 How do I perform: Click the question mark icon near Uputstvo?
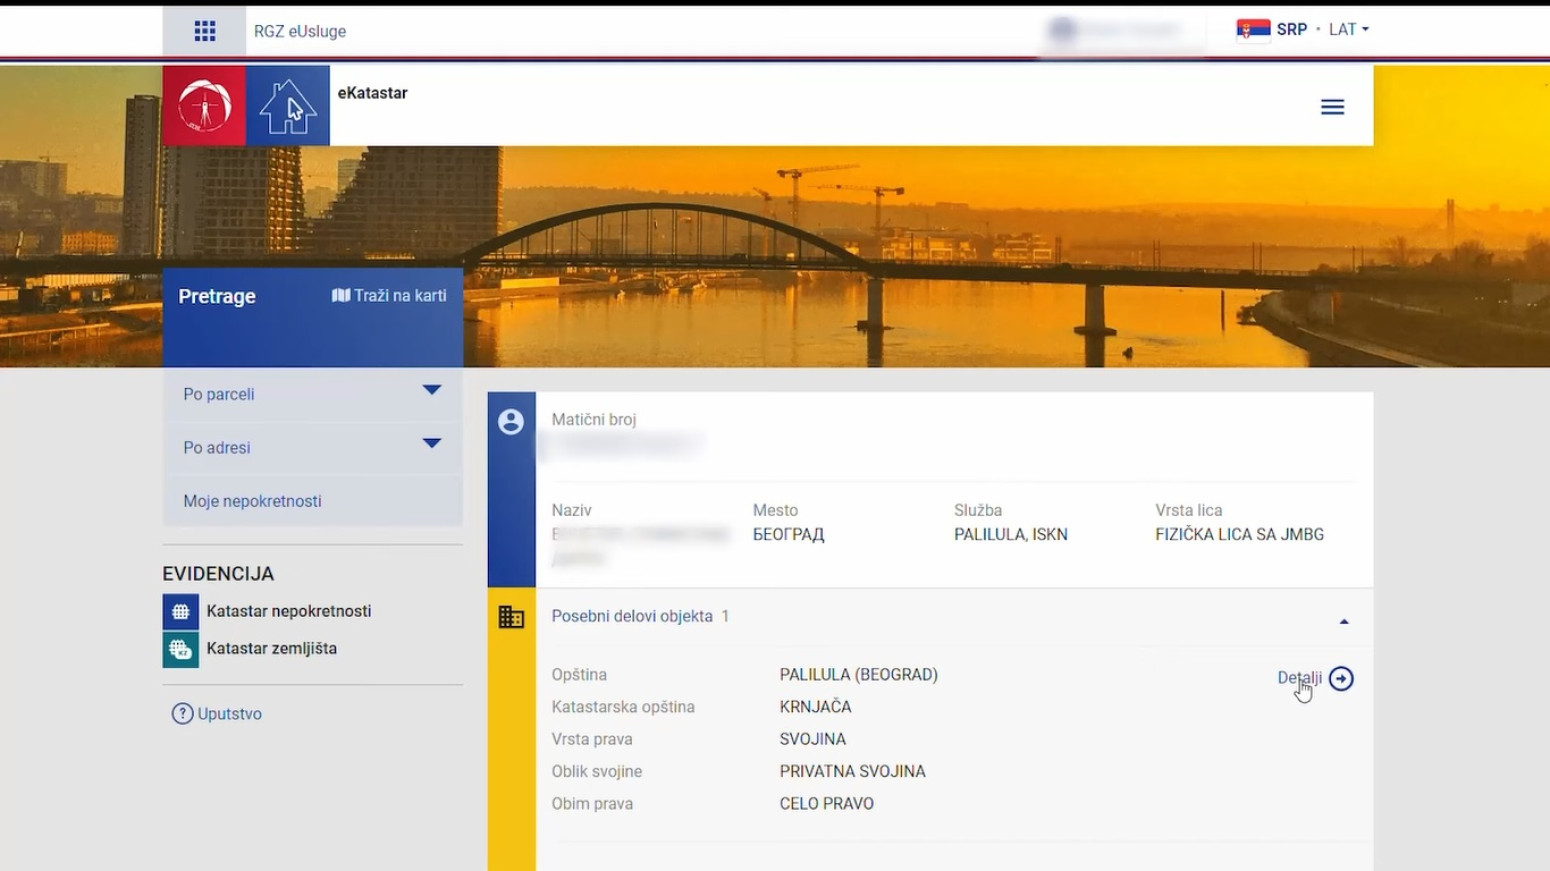pyautogui.click(x=182, y=713)
